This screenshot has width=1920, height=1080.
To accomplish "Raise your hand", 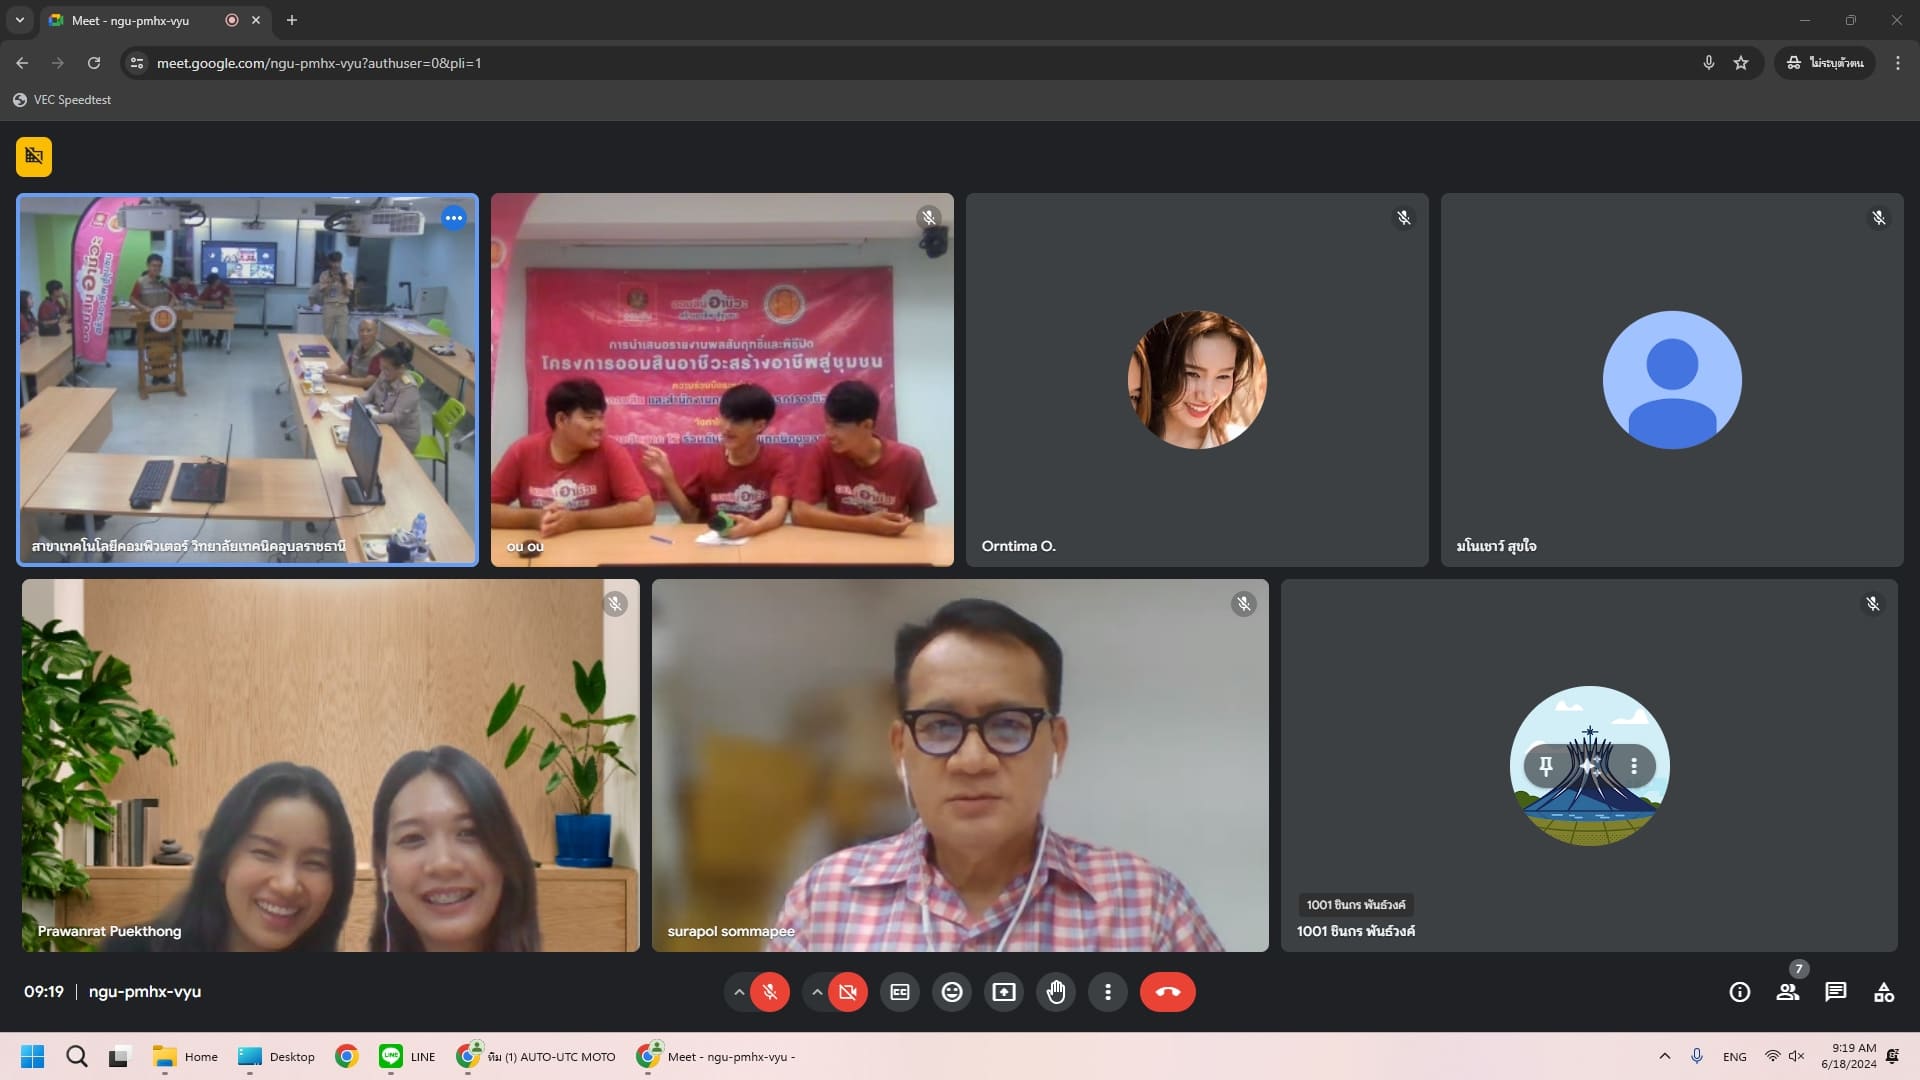I will click(1056, 992).
